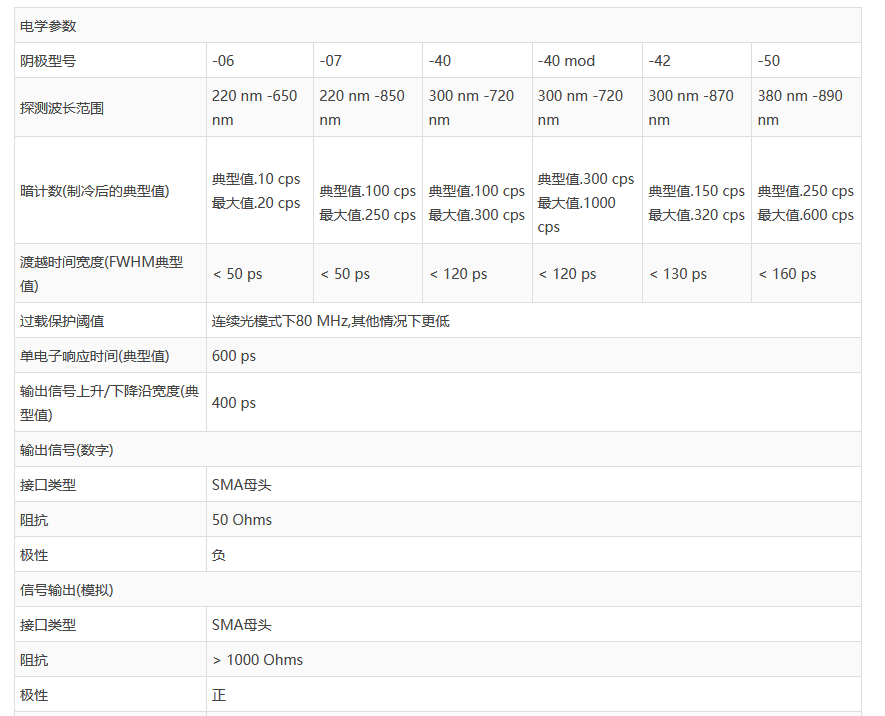Click the -40 mod column header
Image resolution: width=885 pixels, height=716 pixels.
click(x=566, y=61)
